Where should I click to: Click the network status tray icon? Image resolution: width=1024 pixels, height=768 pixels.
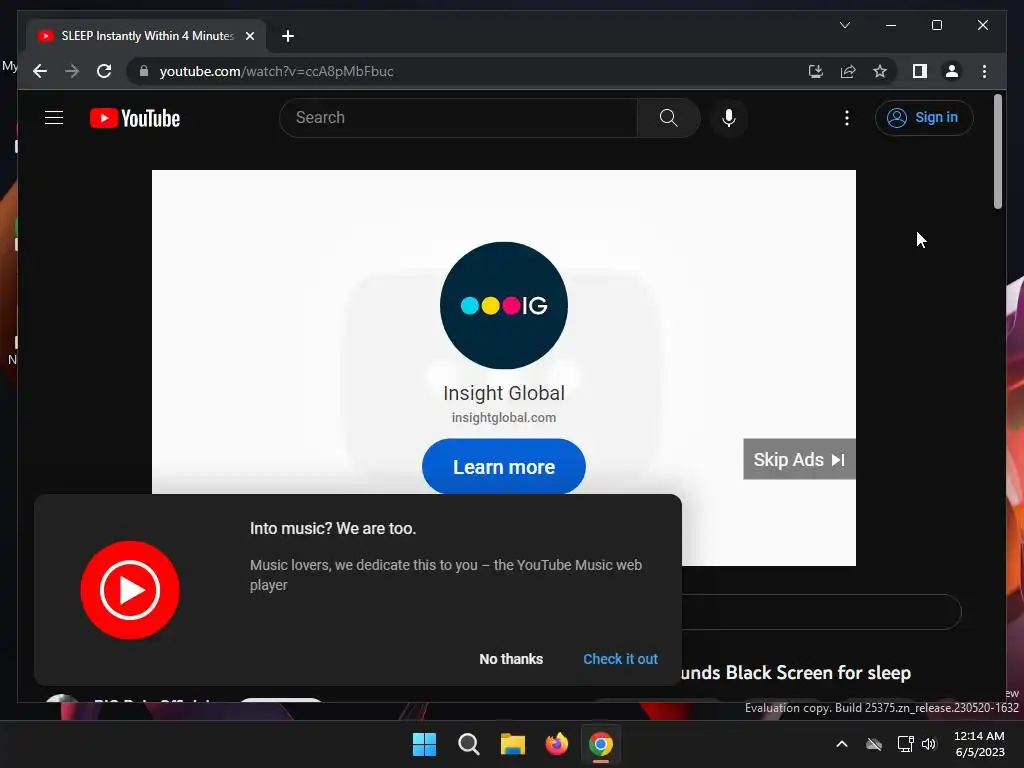(x=905, y=744)
